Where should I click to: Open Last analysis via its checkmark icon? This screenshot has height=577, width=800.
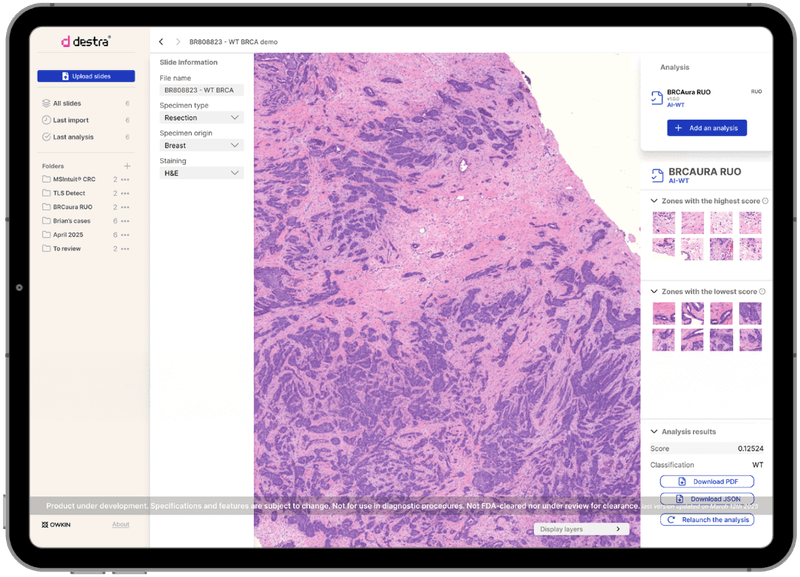point(45,136)
